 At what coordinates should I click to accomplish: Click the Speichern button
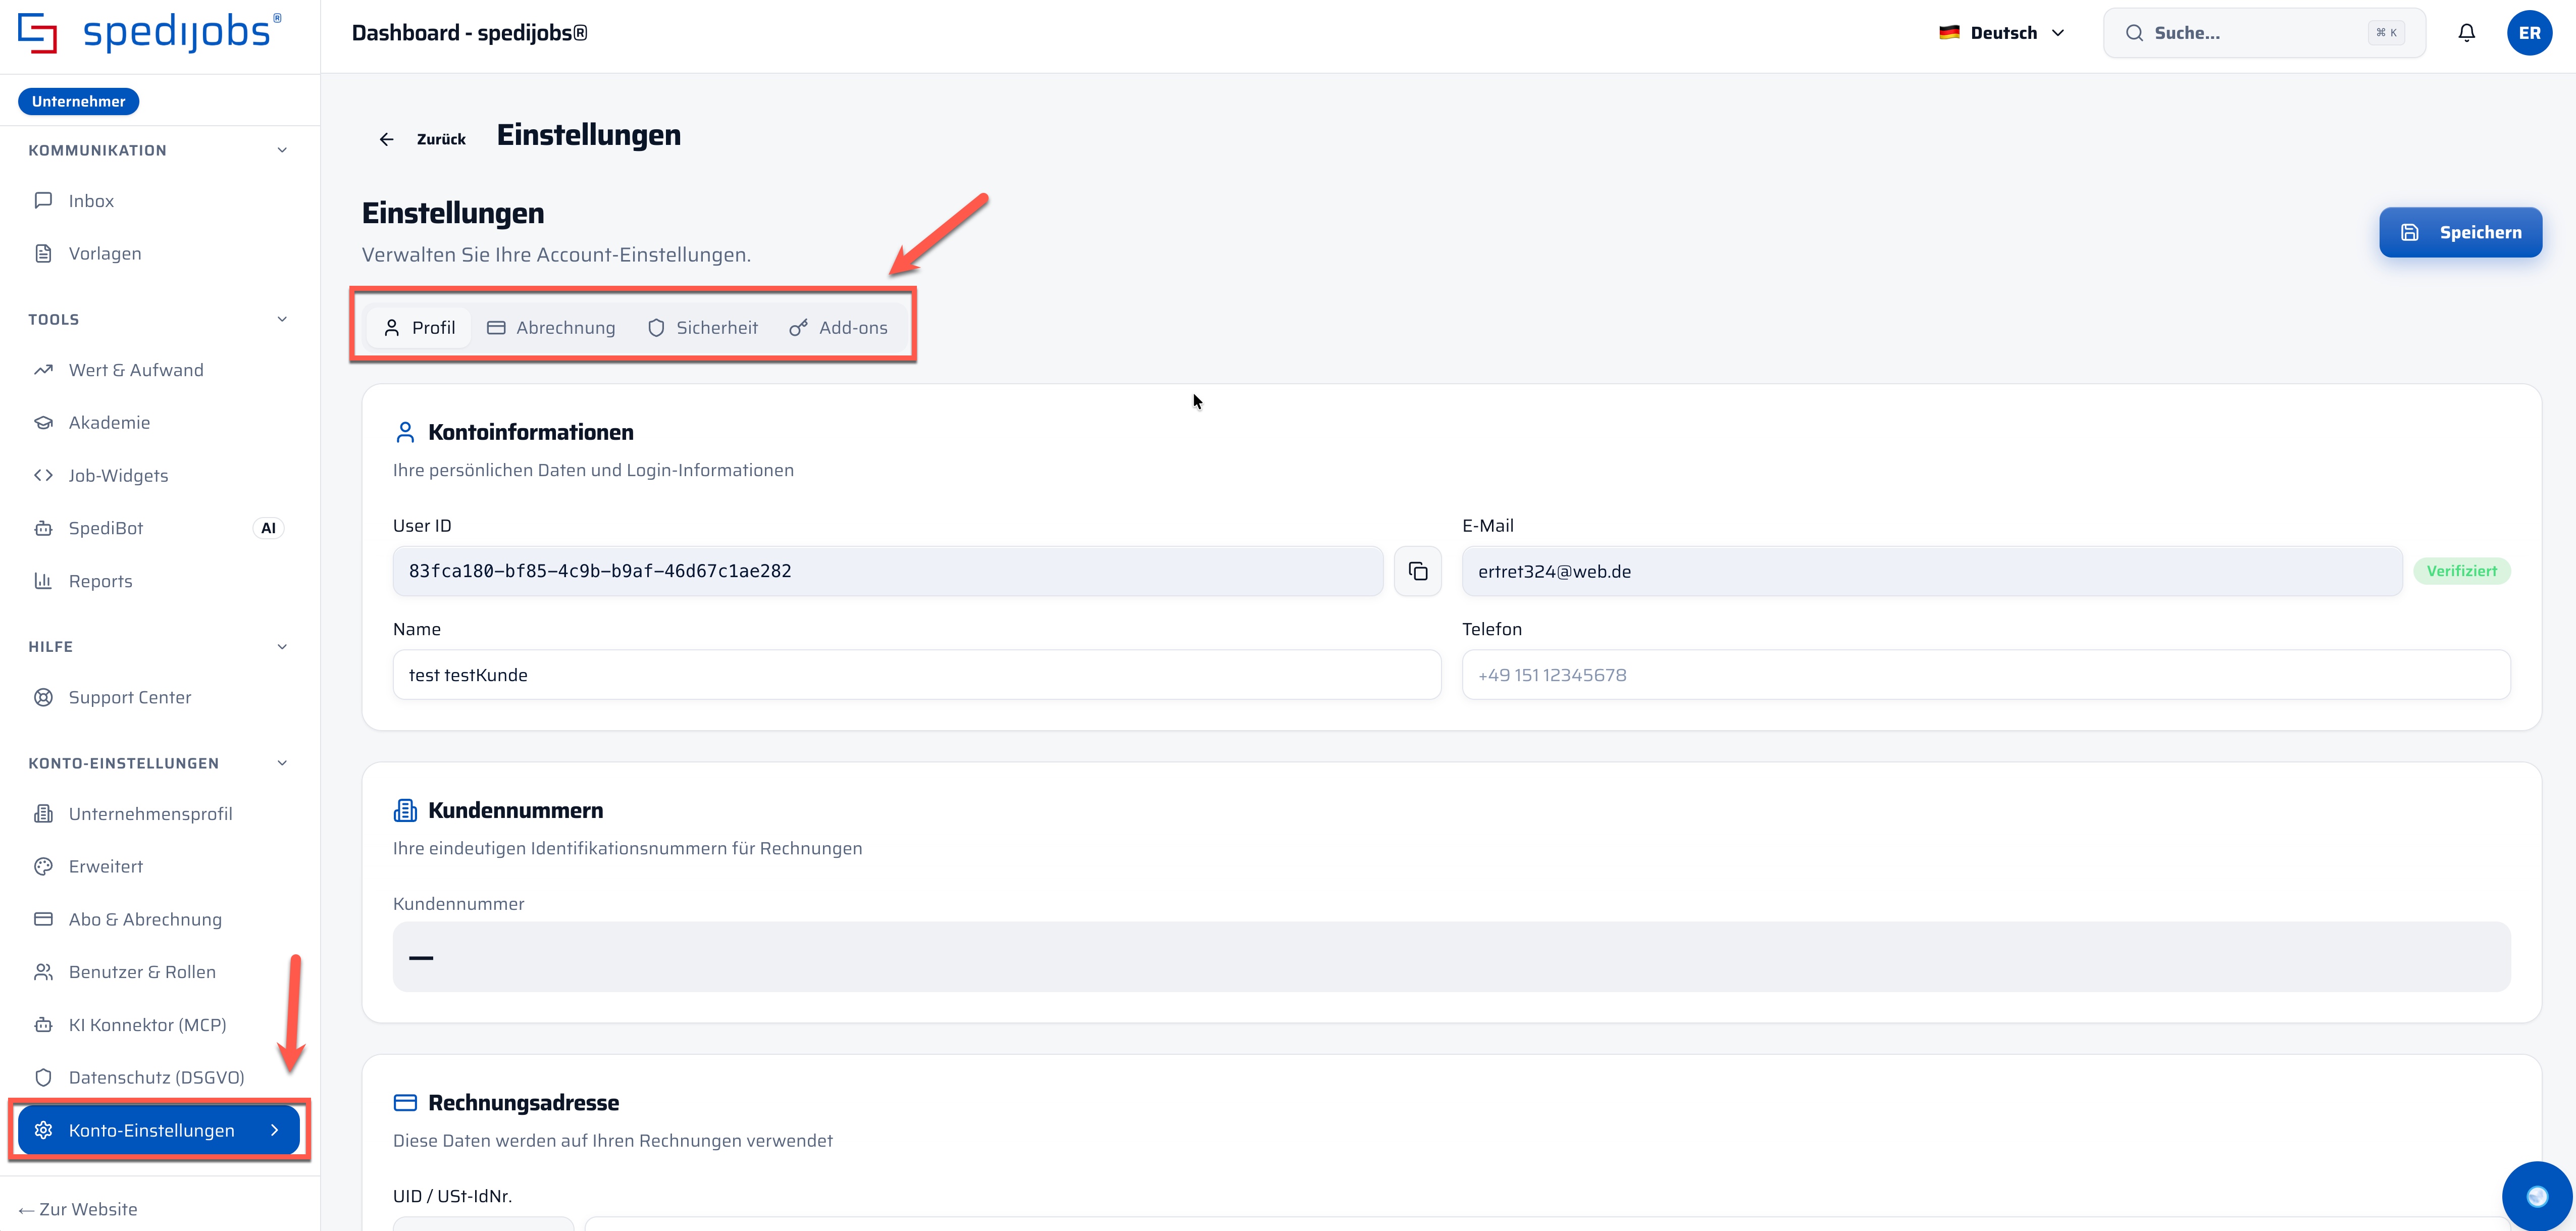2460,232
